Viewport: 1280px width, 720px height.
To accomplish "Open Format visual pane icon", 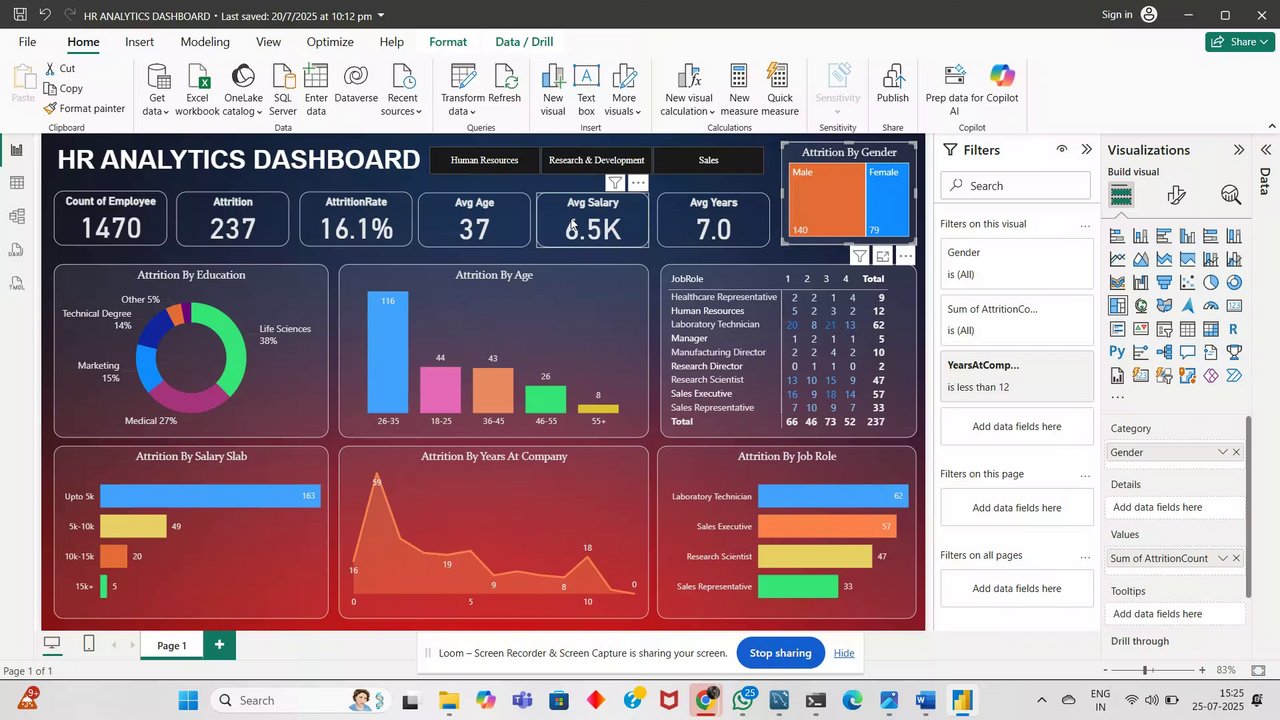I will click(1176, 195).
